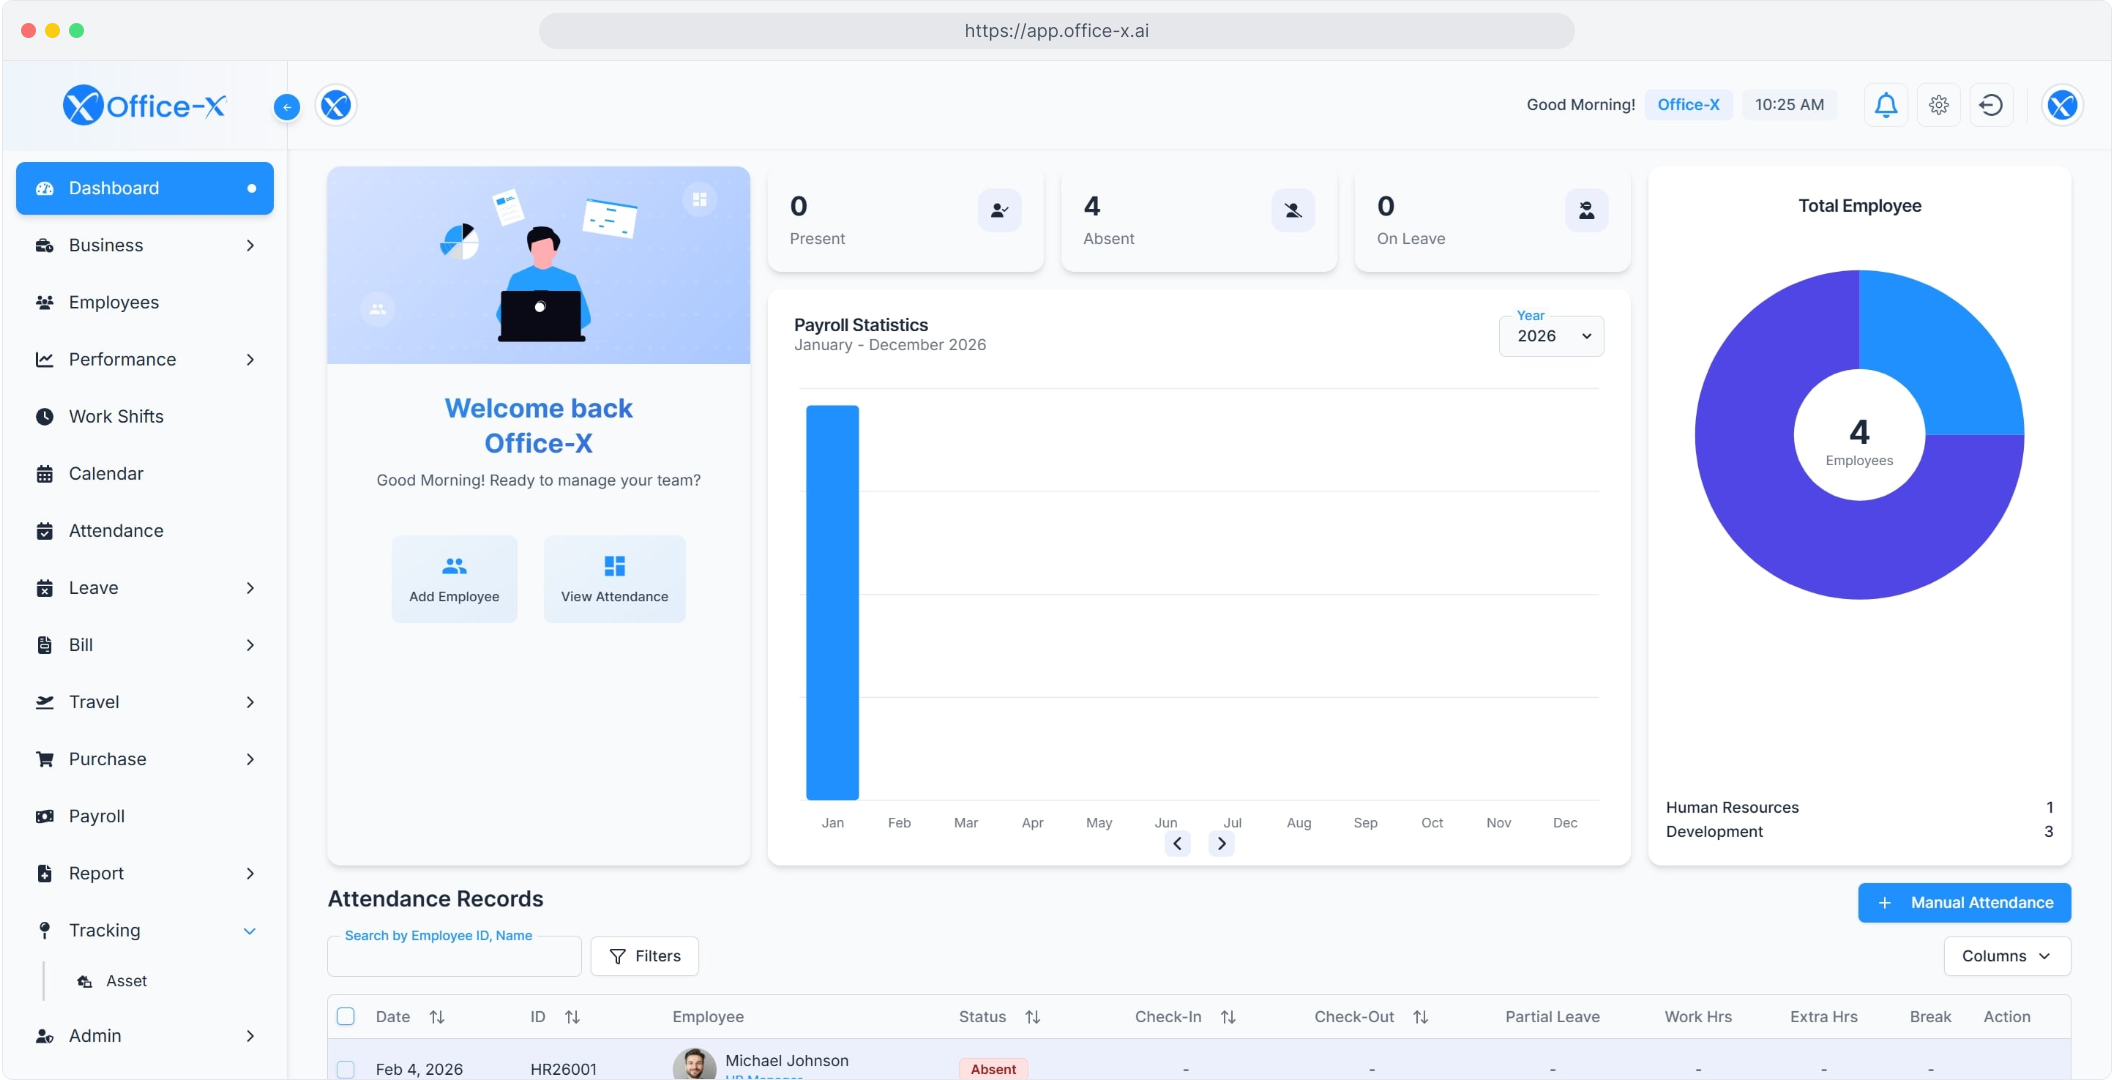
Task: Open the Year 2026 dropdown
Action: [x=1551, y=336]
